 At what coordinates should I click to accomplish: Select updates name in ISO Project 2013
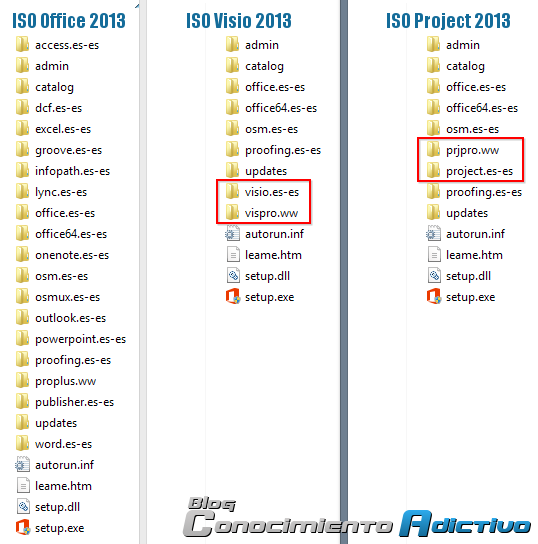[467, 213]
